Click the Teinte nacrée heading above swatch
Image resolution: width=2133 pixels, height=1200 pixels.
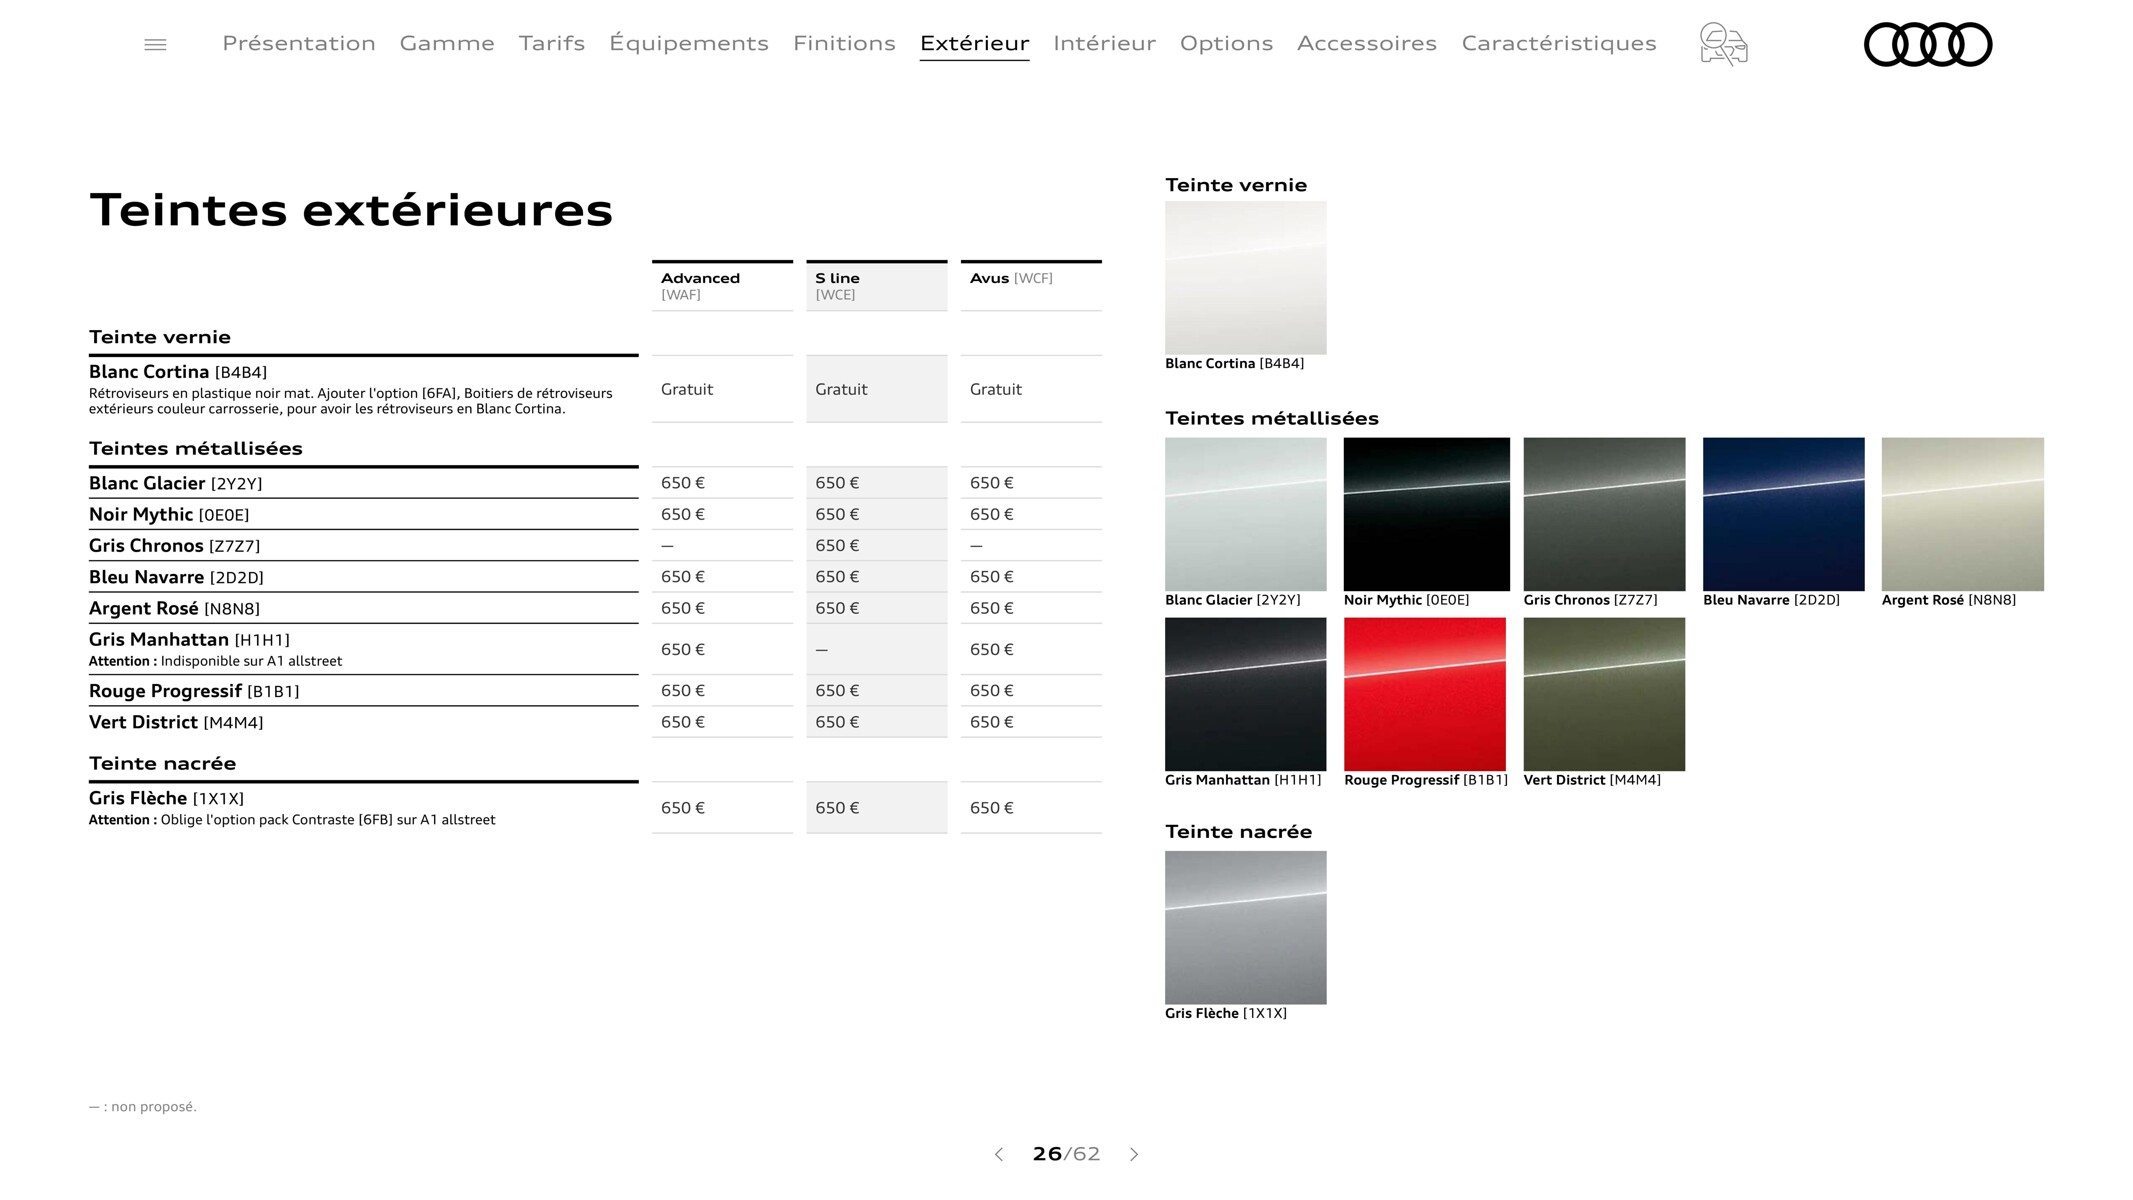[x=1238, y=832]
